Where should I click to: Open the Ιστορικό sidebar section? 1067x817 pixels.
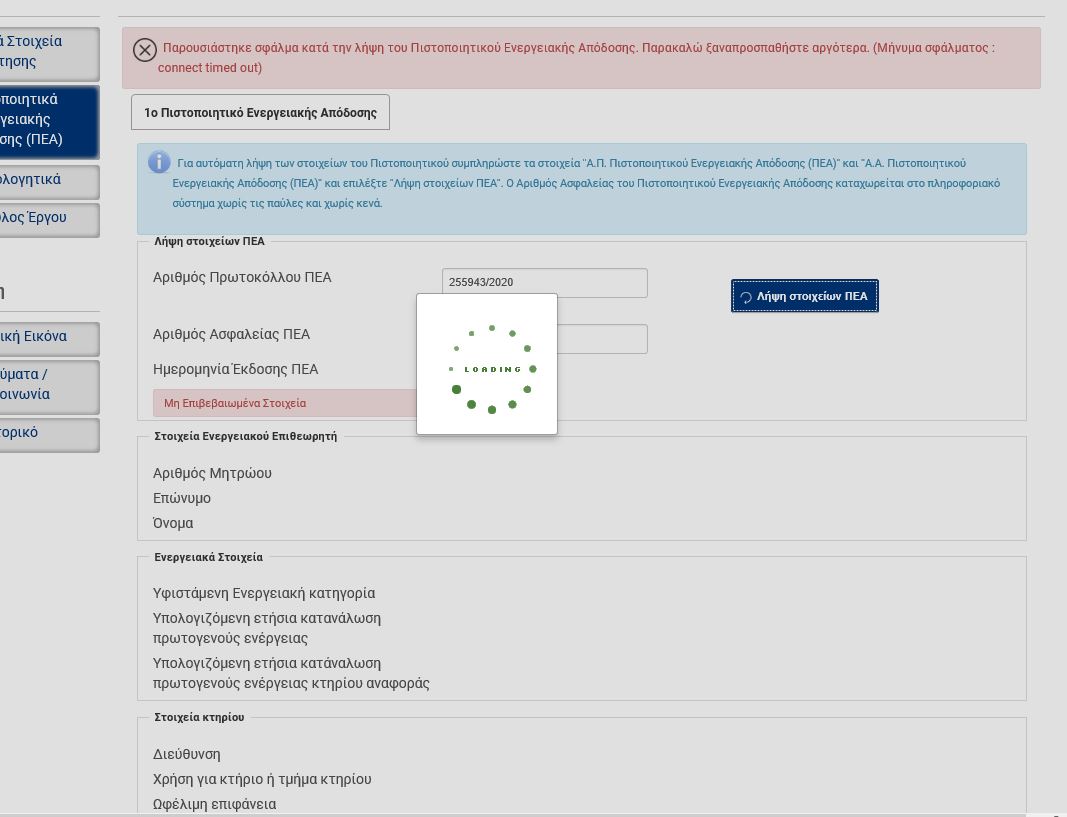[x=50, y=435]
